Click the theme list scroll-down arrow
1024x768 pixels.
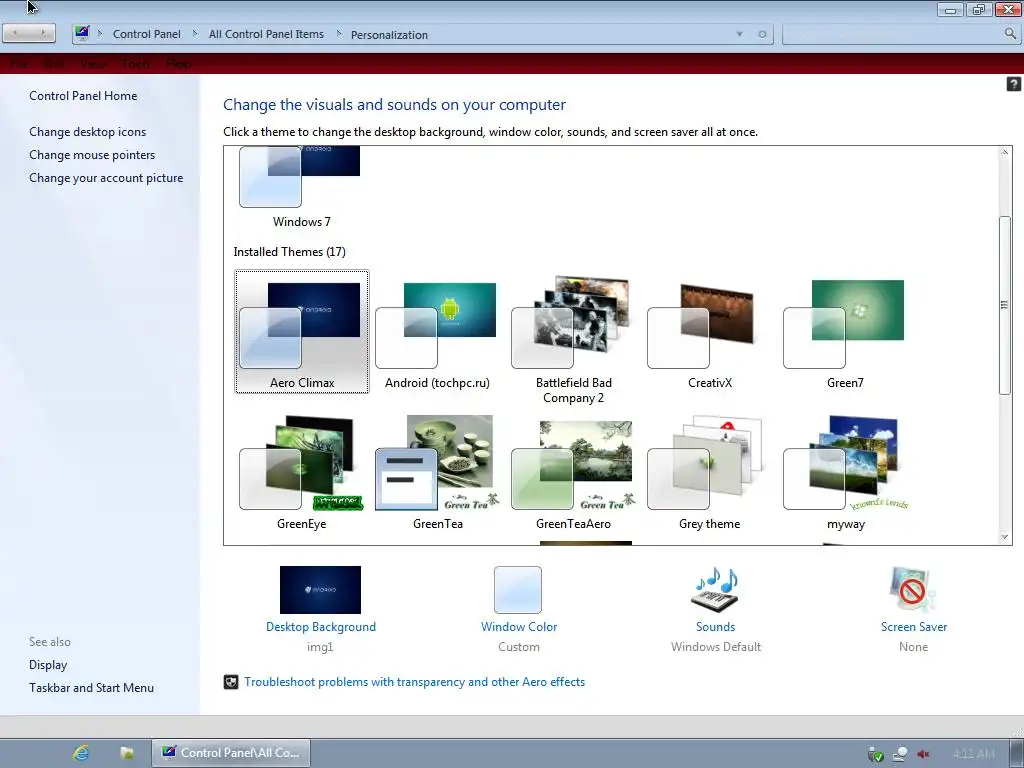click(1004, 537)
